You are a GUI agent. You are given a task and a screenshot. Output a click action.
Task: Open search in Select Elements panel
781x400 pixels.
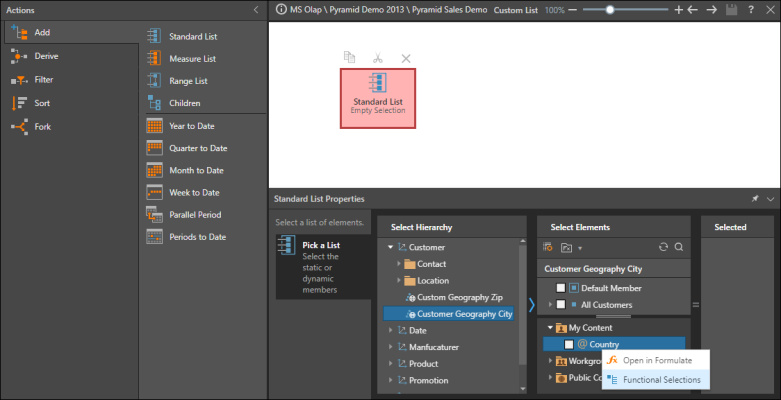point(678,247)
